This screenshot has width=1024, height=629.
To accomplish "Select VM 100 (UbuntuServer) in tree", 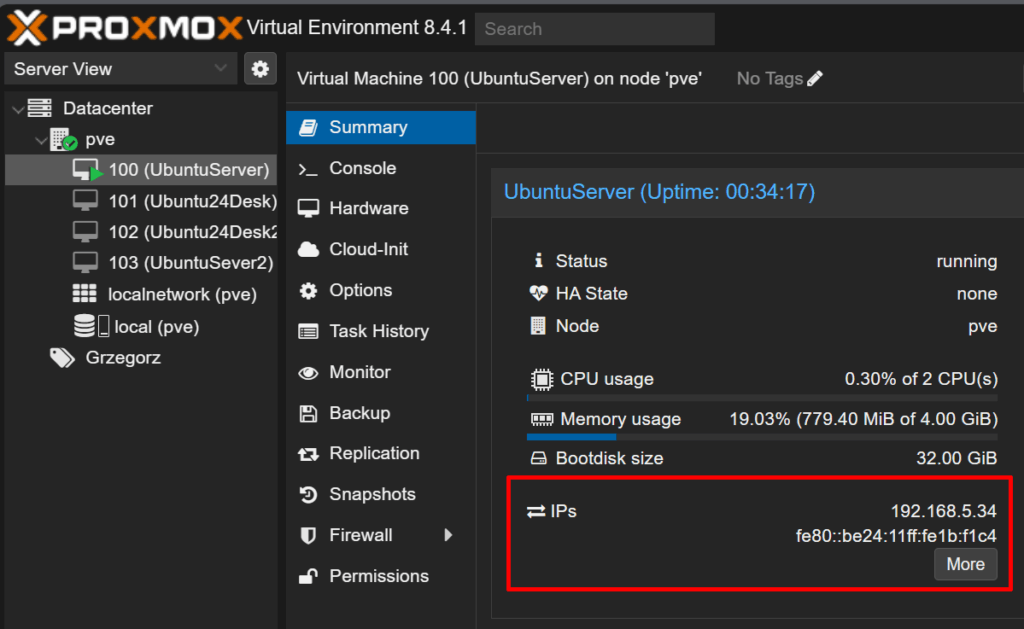I will pyautogui.click(x=141, y=170).
